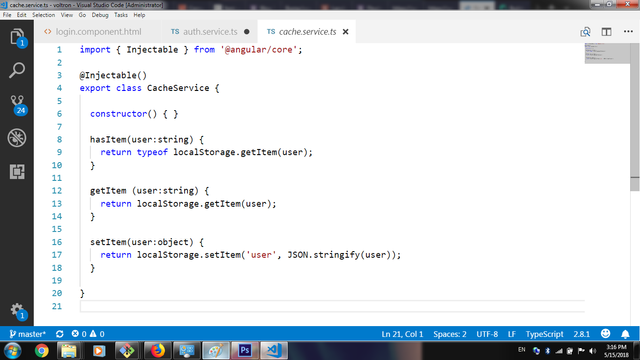Open Firefox from the taskbar

(x=157, y=351)
